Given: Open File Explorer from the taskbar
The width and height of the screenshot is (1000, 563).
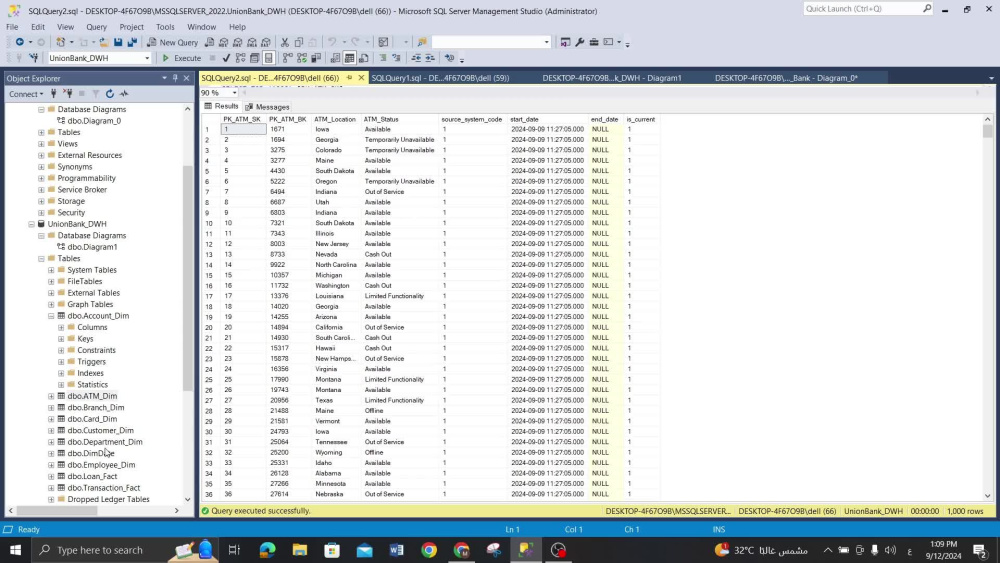Looking at the screenshot, I should coord(300,550).
